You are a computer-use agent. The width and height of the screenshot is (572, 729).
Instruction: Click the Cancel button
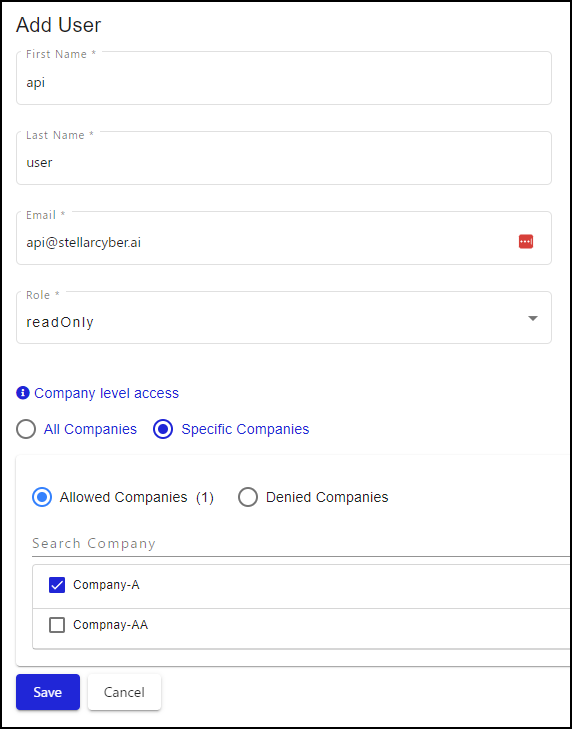click(124, 692)
